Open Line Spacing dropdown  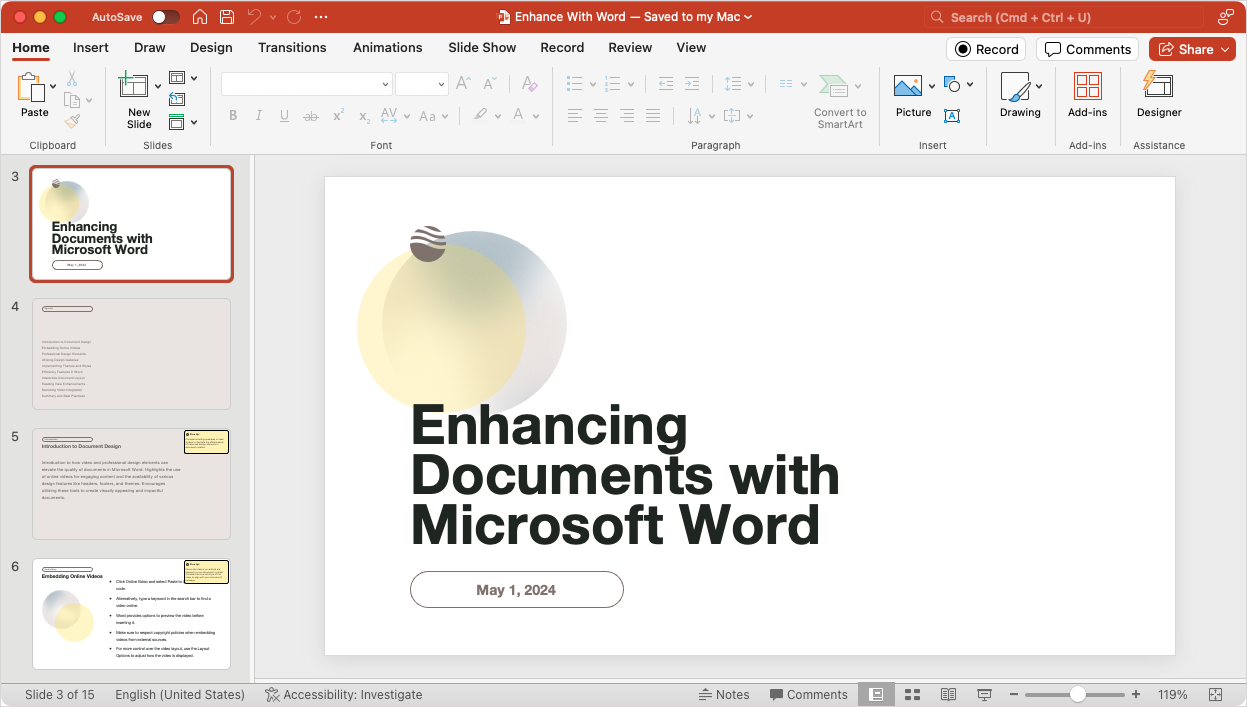click(738, 84)
